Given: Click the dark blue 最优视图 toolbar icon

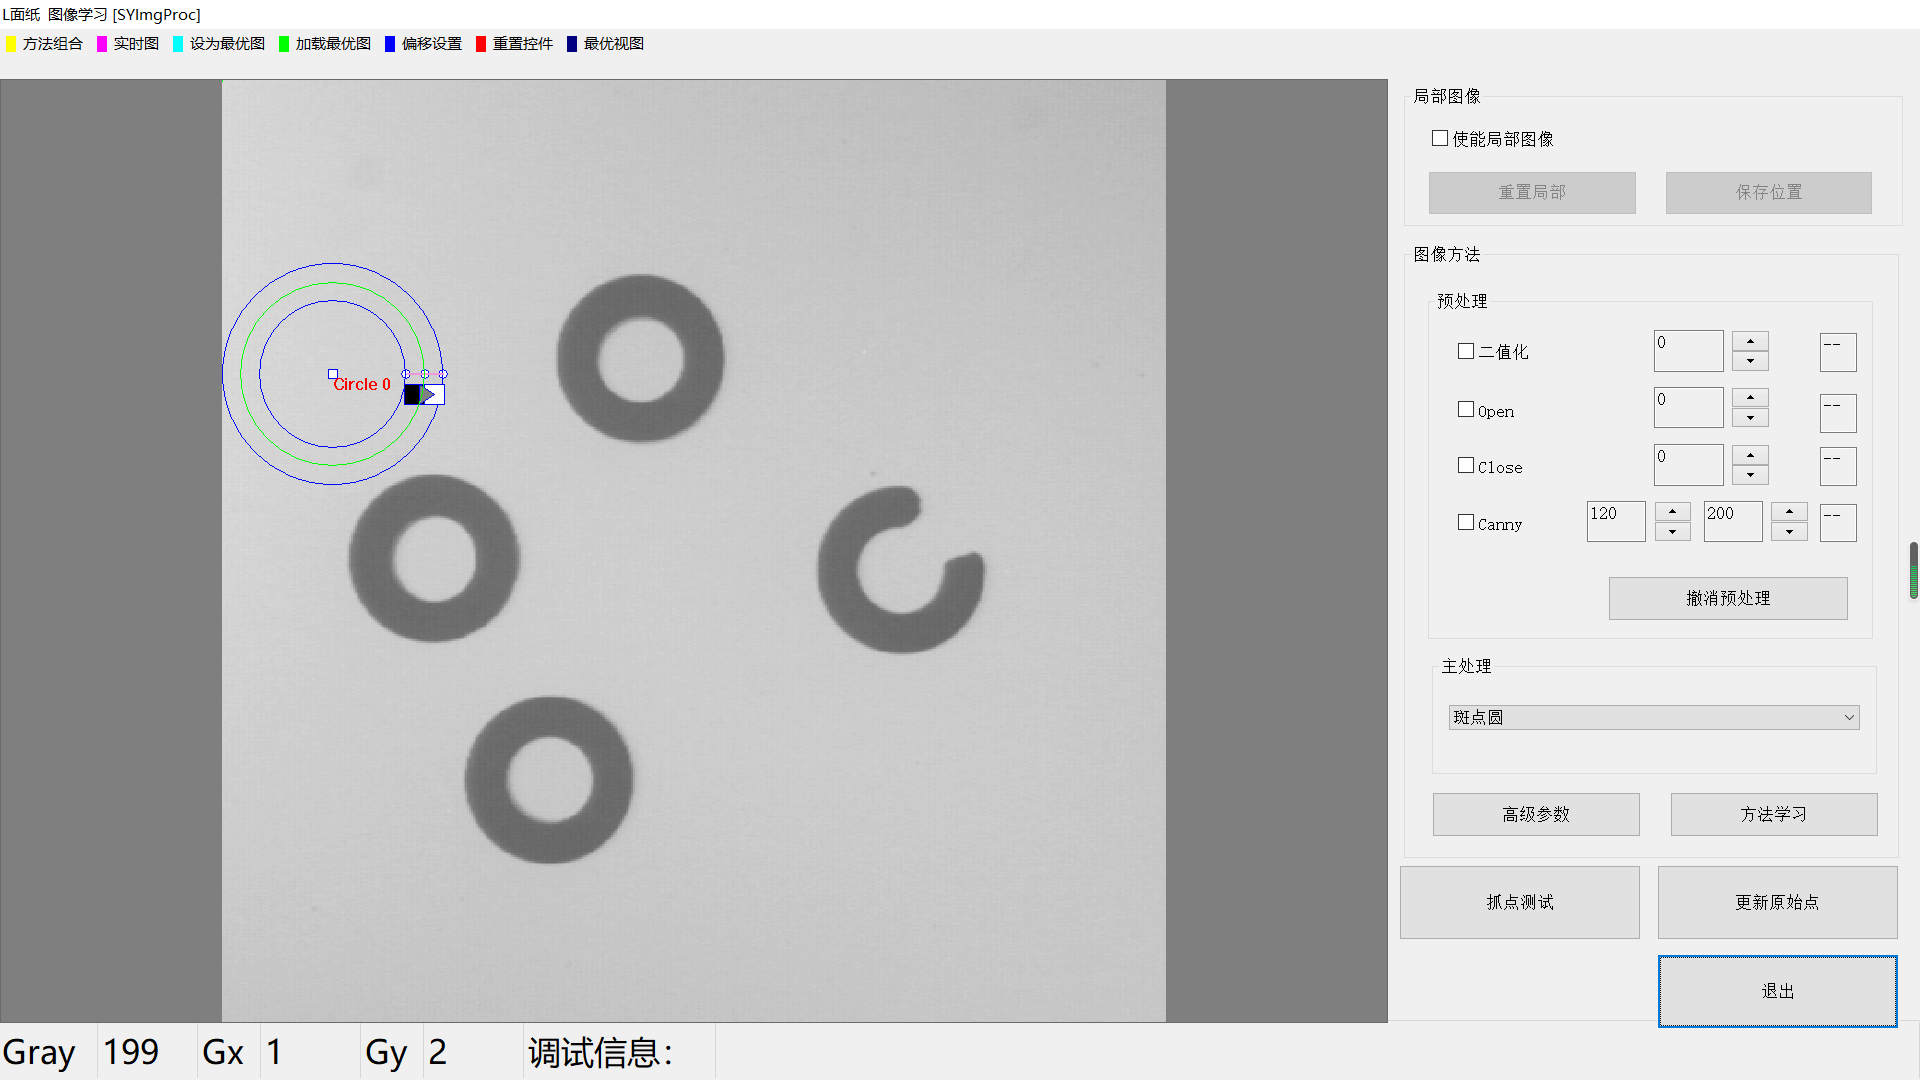Looking at the screenshot, I should [572, 44].
